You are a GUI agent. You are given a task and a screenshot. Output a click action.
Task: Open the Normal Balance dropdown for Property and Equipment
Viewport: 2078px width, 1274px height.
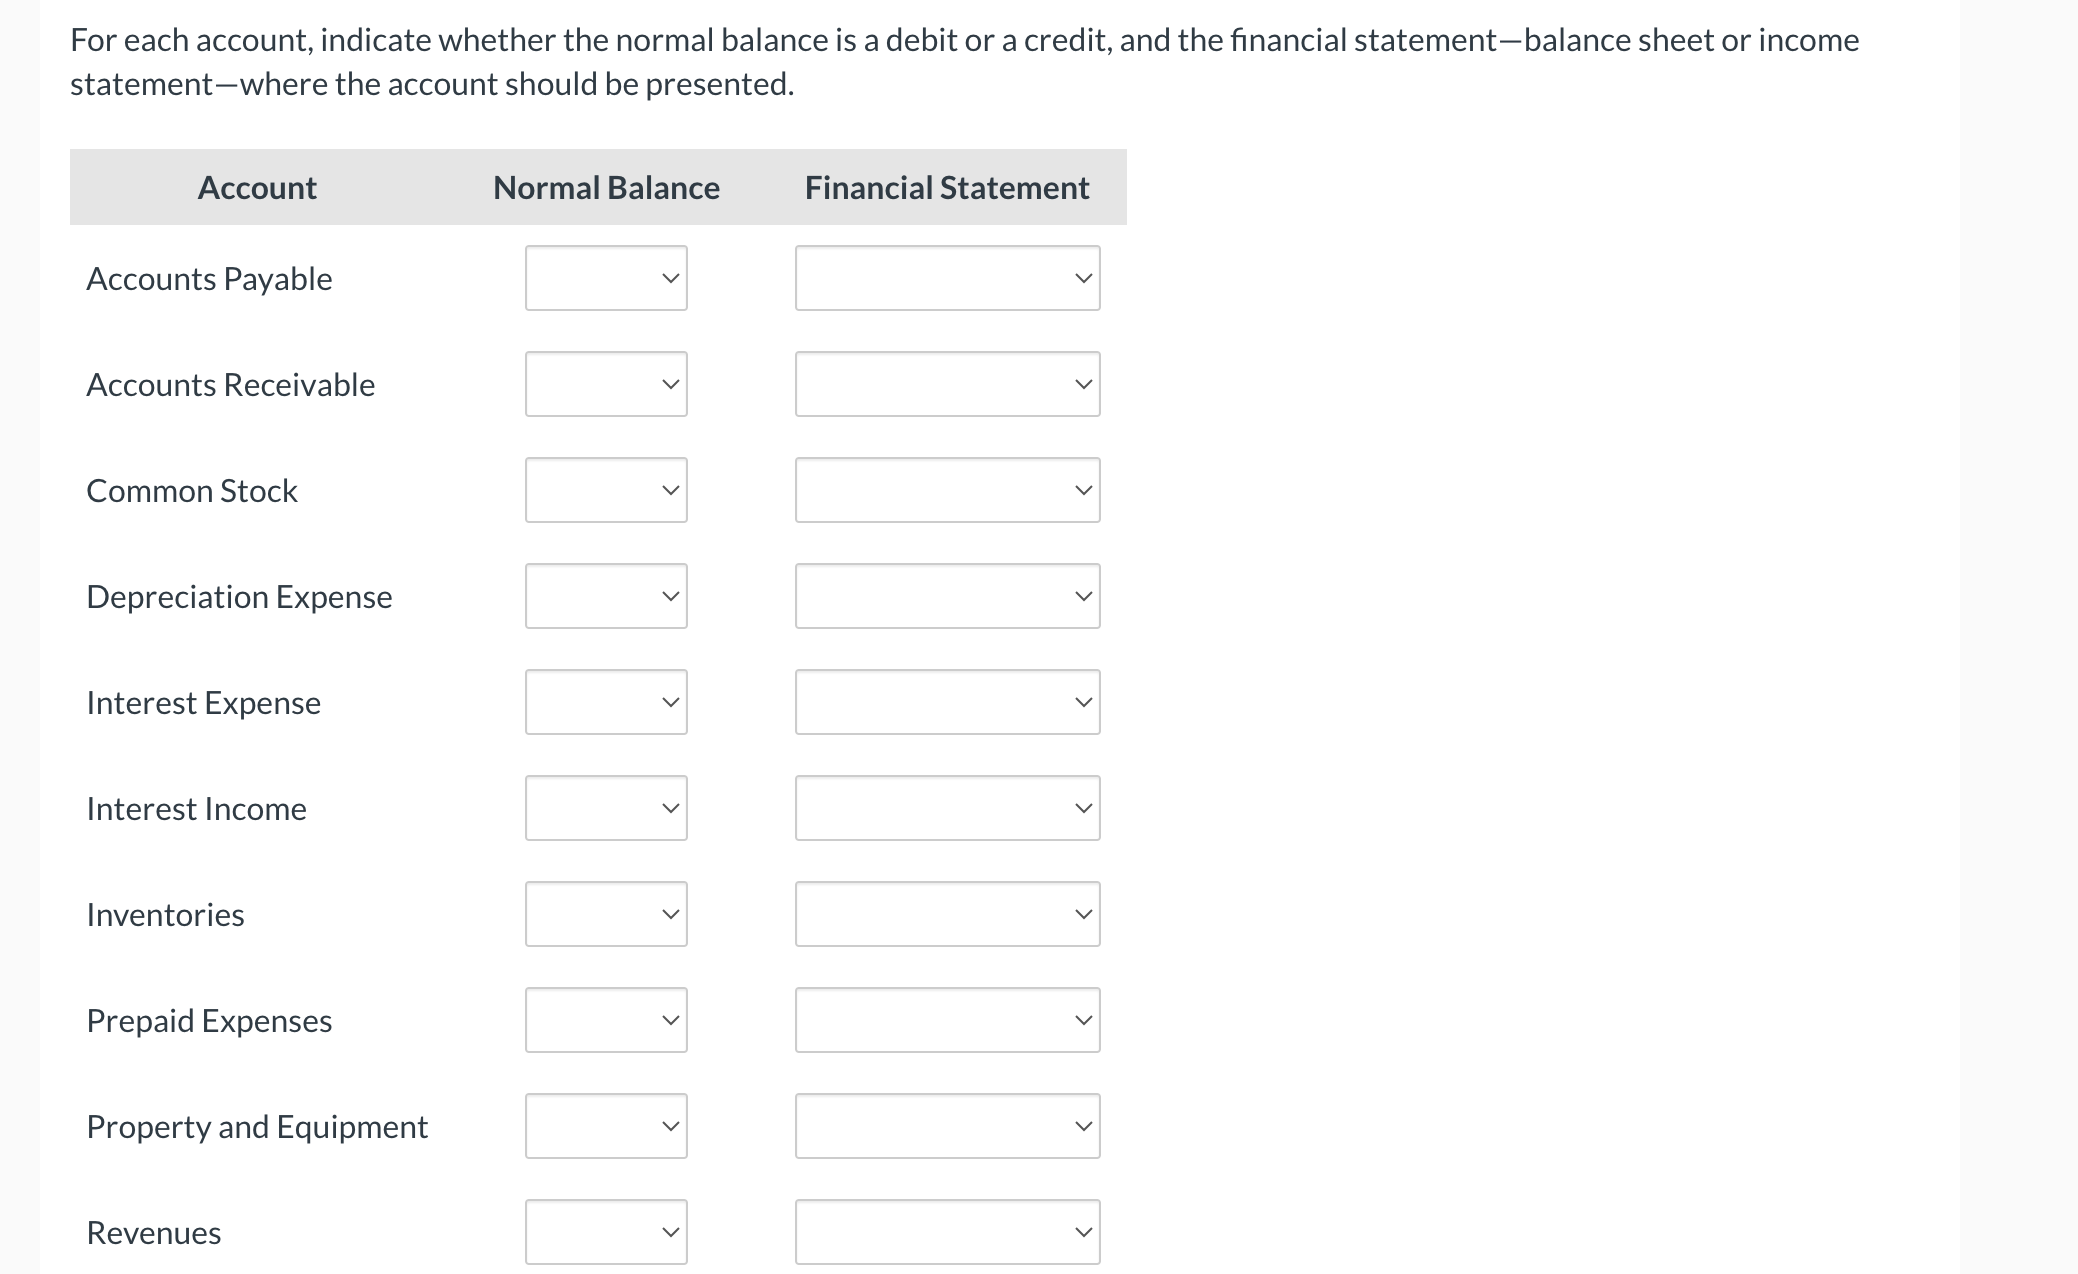(x=605, y=1126)
